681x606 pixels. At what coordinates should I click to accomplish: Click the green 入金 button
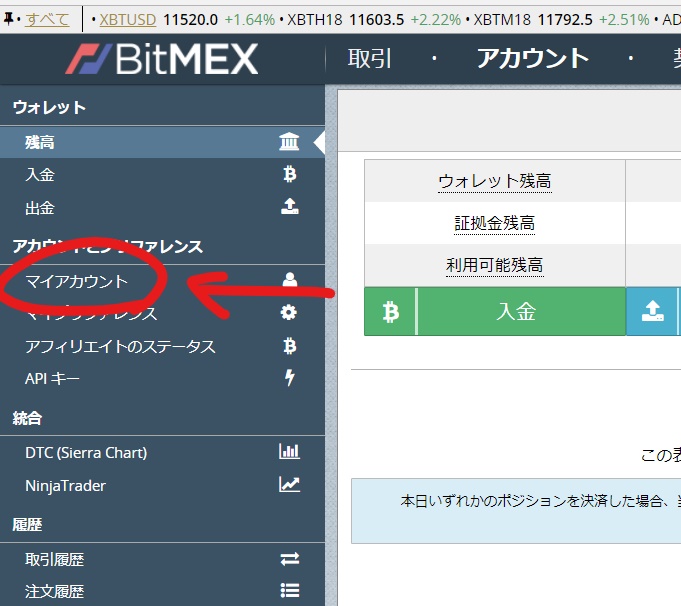pyautogui.click(x=495, y=311)
